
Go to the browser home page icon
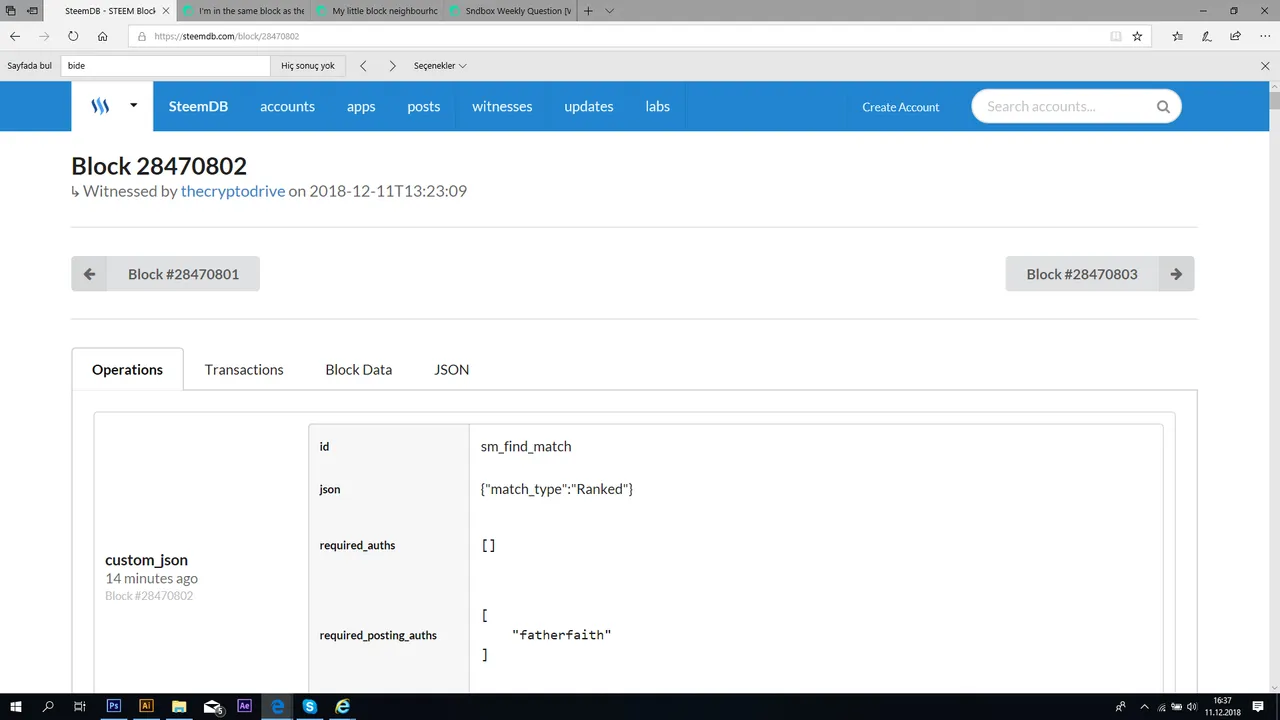pos(102,36)
